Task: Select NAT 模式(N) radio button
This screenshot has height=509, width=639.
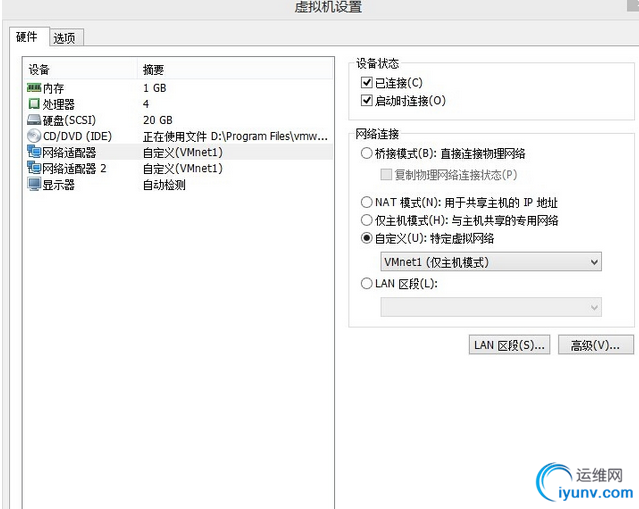Action: pyautogui.click(x=366, y=202)
